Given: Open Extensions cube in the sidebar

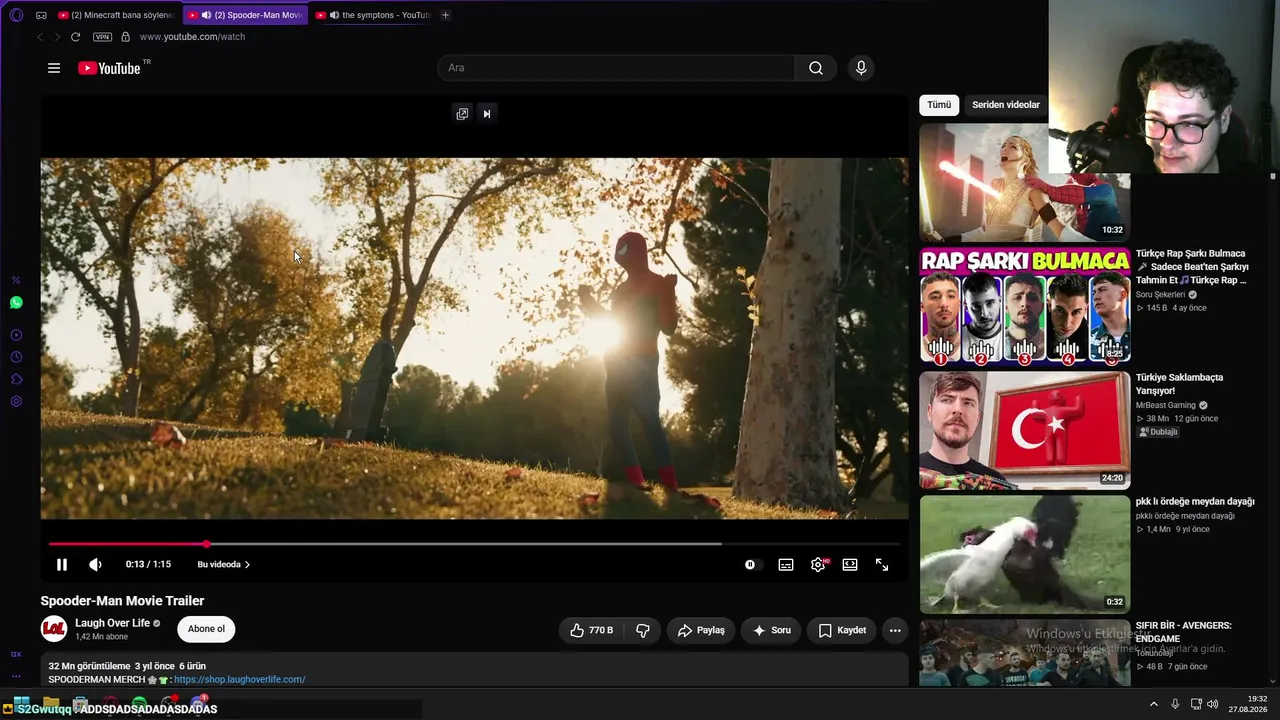Looking at the screenshot, I should pyautogui.click(x=16, y=379).
